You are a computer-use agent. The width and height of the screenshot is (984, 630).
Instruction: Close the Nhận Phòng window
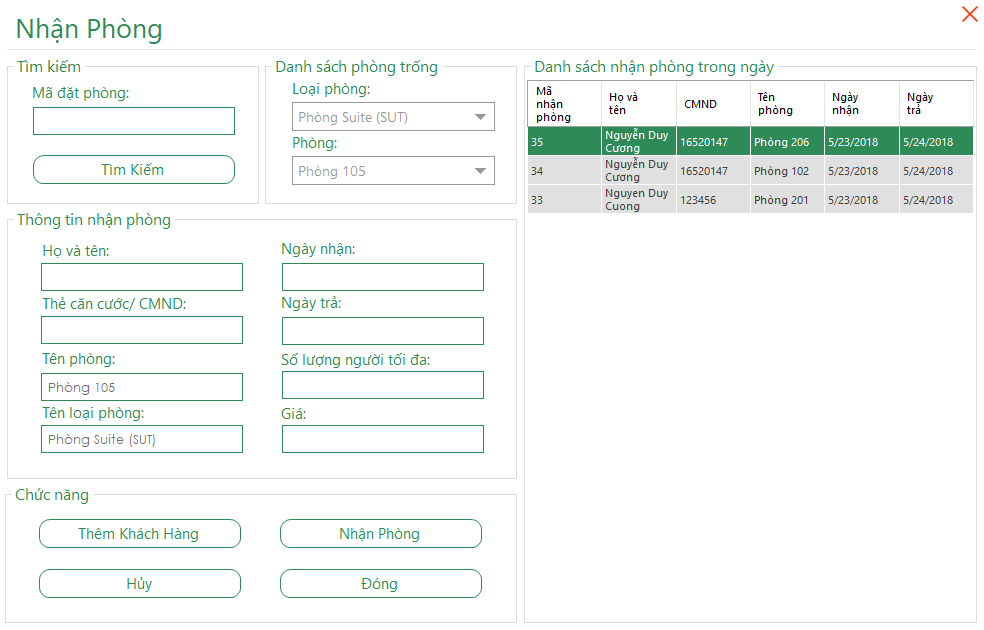(968, 14)
